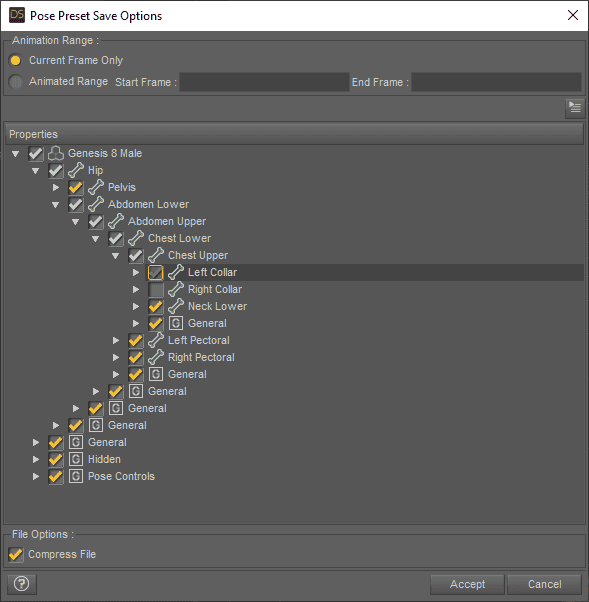Select the Left Collar tree row label
Image resolution: width=589 pixels, height=602 pixels.
click(x=212, y=272)
